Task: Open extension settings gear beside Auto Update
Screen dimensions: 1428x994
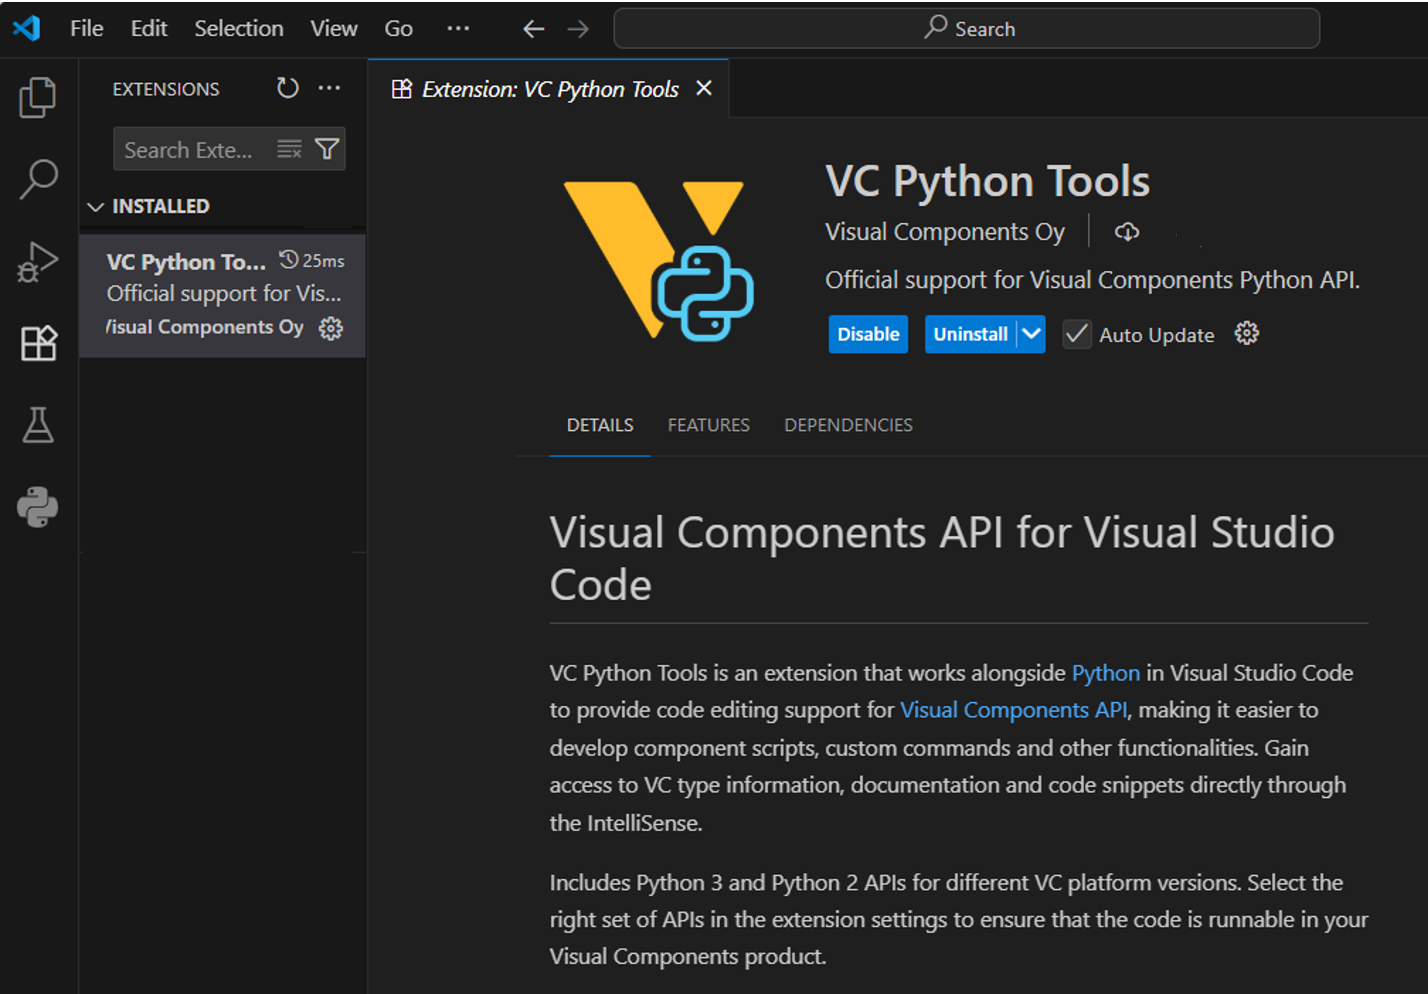Action: 1246,333
